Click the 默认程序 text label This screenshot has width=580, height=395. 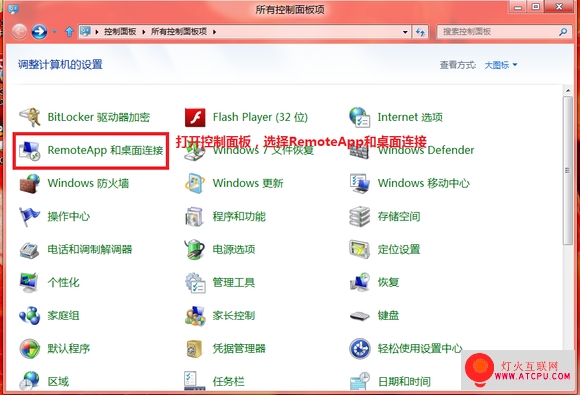pyautogui.click(x=69, y=348)
